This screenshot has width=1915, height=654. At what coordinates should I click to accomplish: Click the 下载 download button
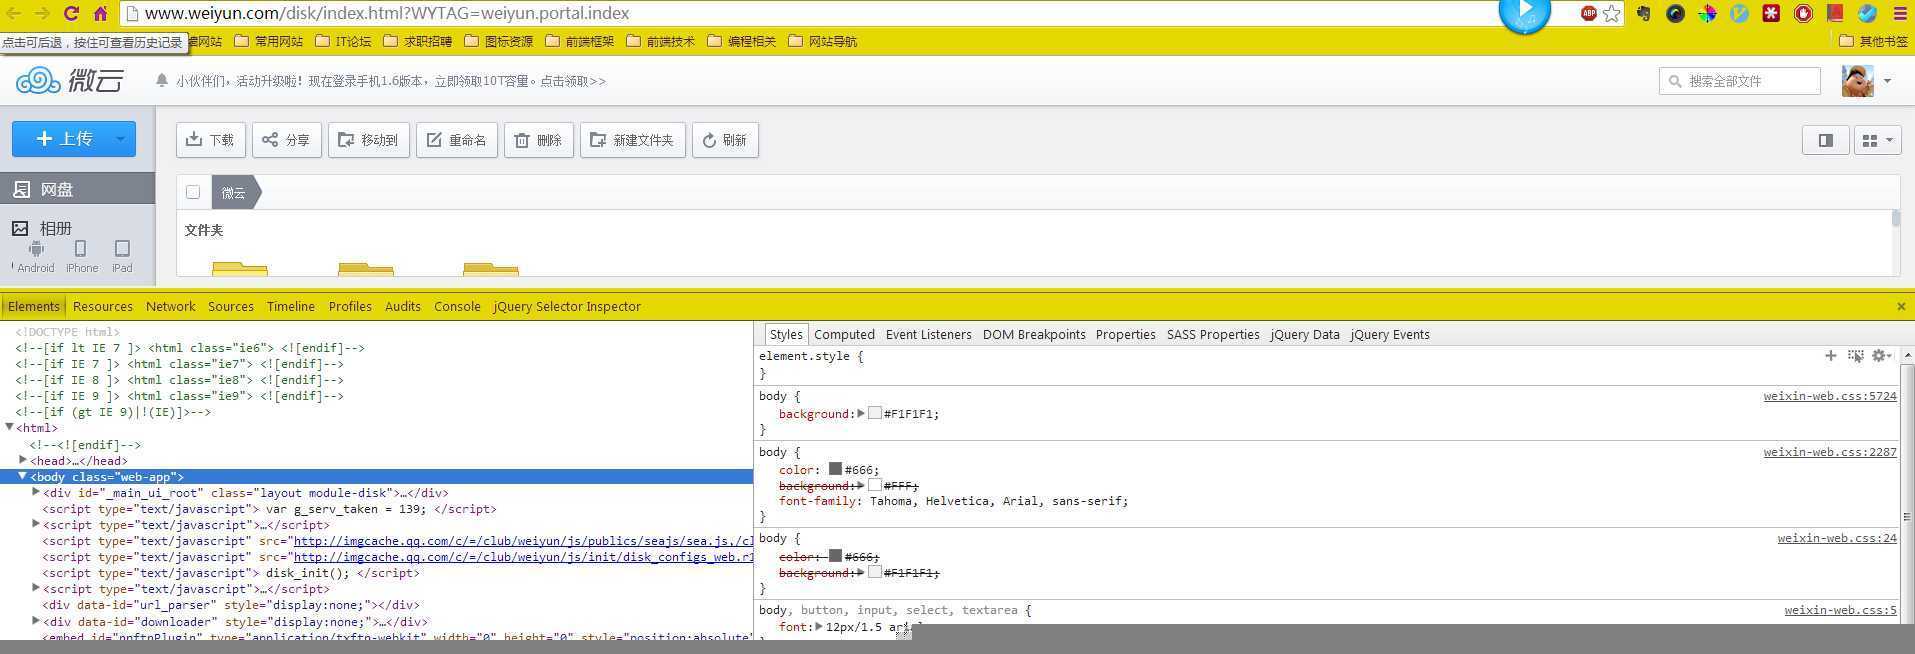point(211,140)
